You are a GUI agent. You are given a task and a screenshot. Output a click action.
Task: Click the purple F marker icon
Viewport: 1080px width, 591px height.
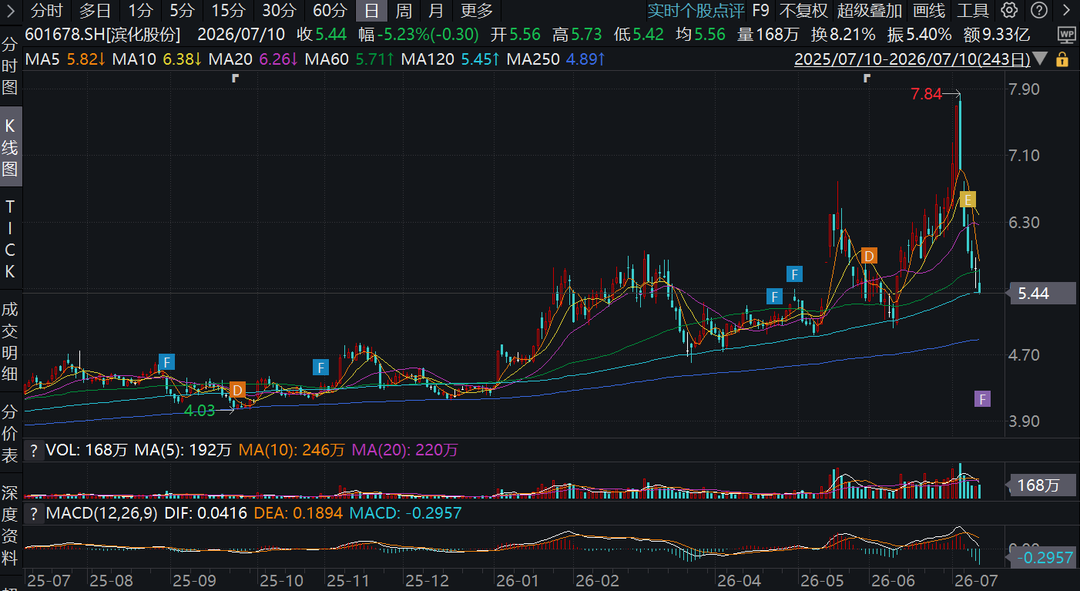click(x=982, y=399)
